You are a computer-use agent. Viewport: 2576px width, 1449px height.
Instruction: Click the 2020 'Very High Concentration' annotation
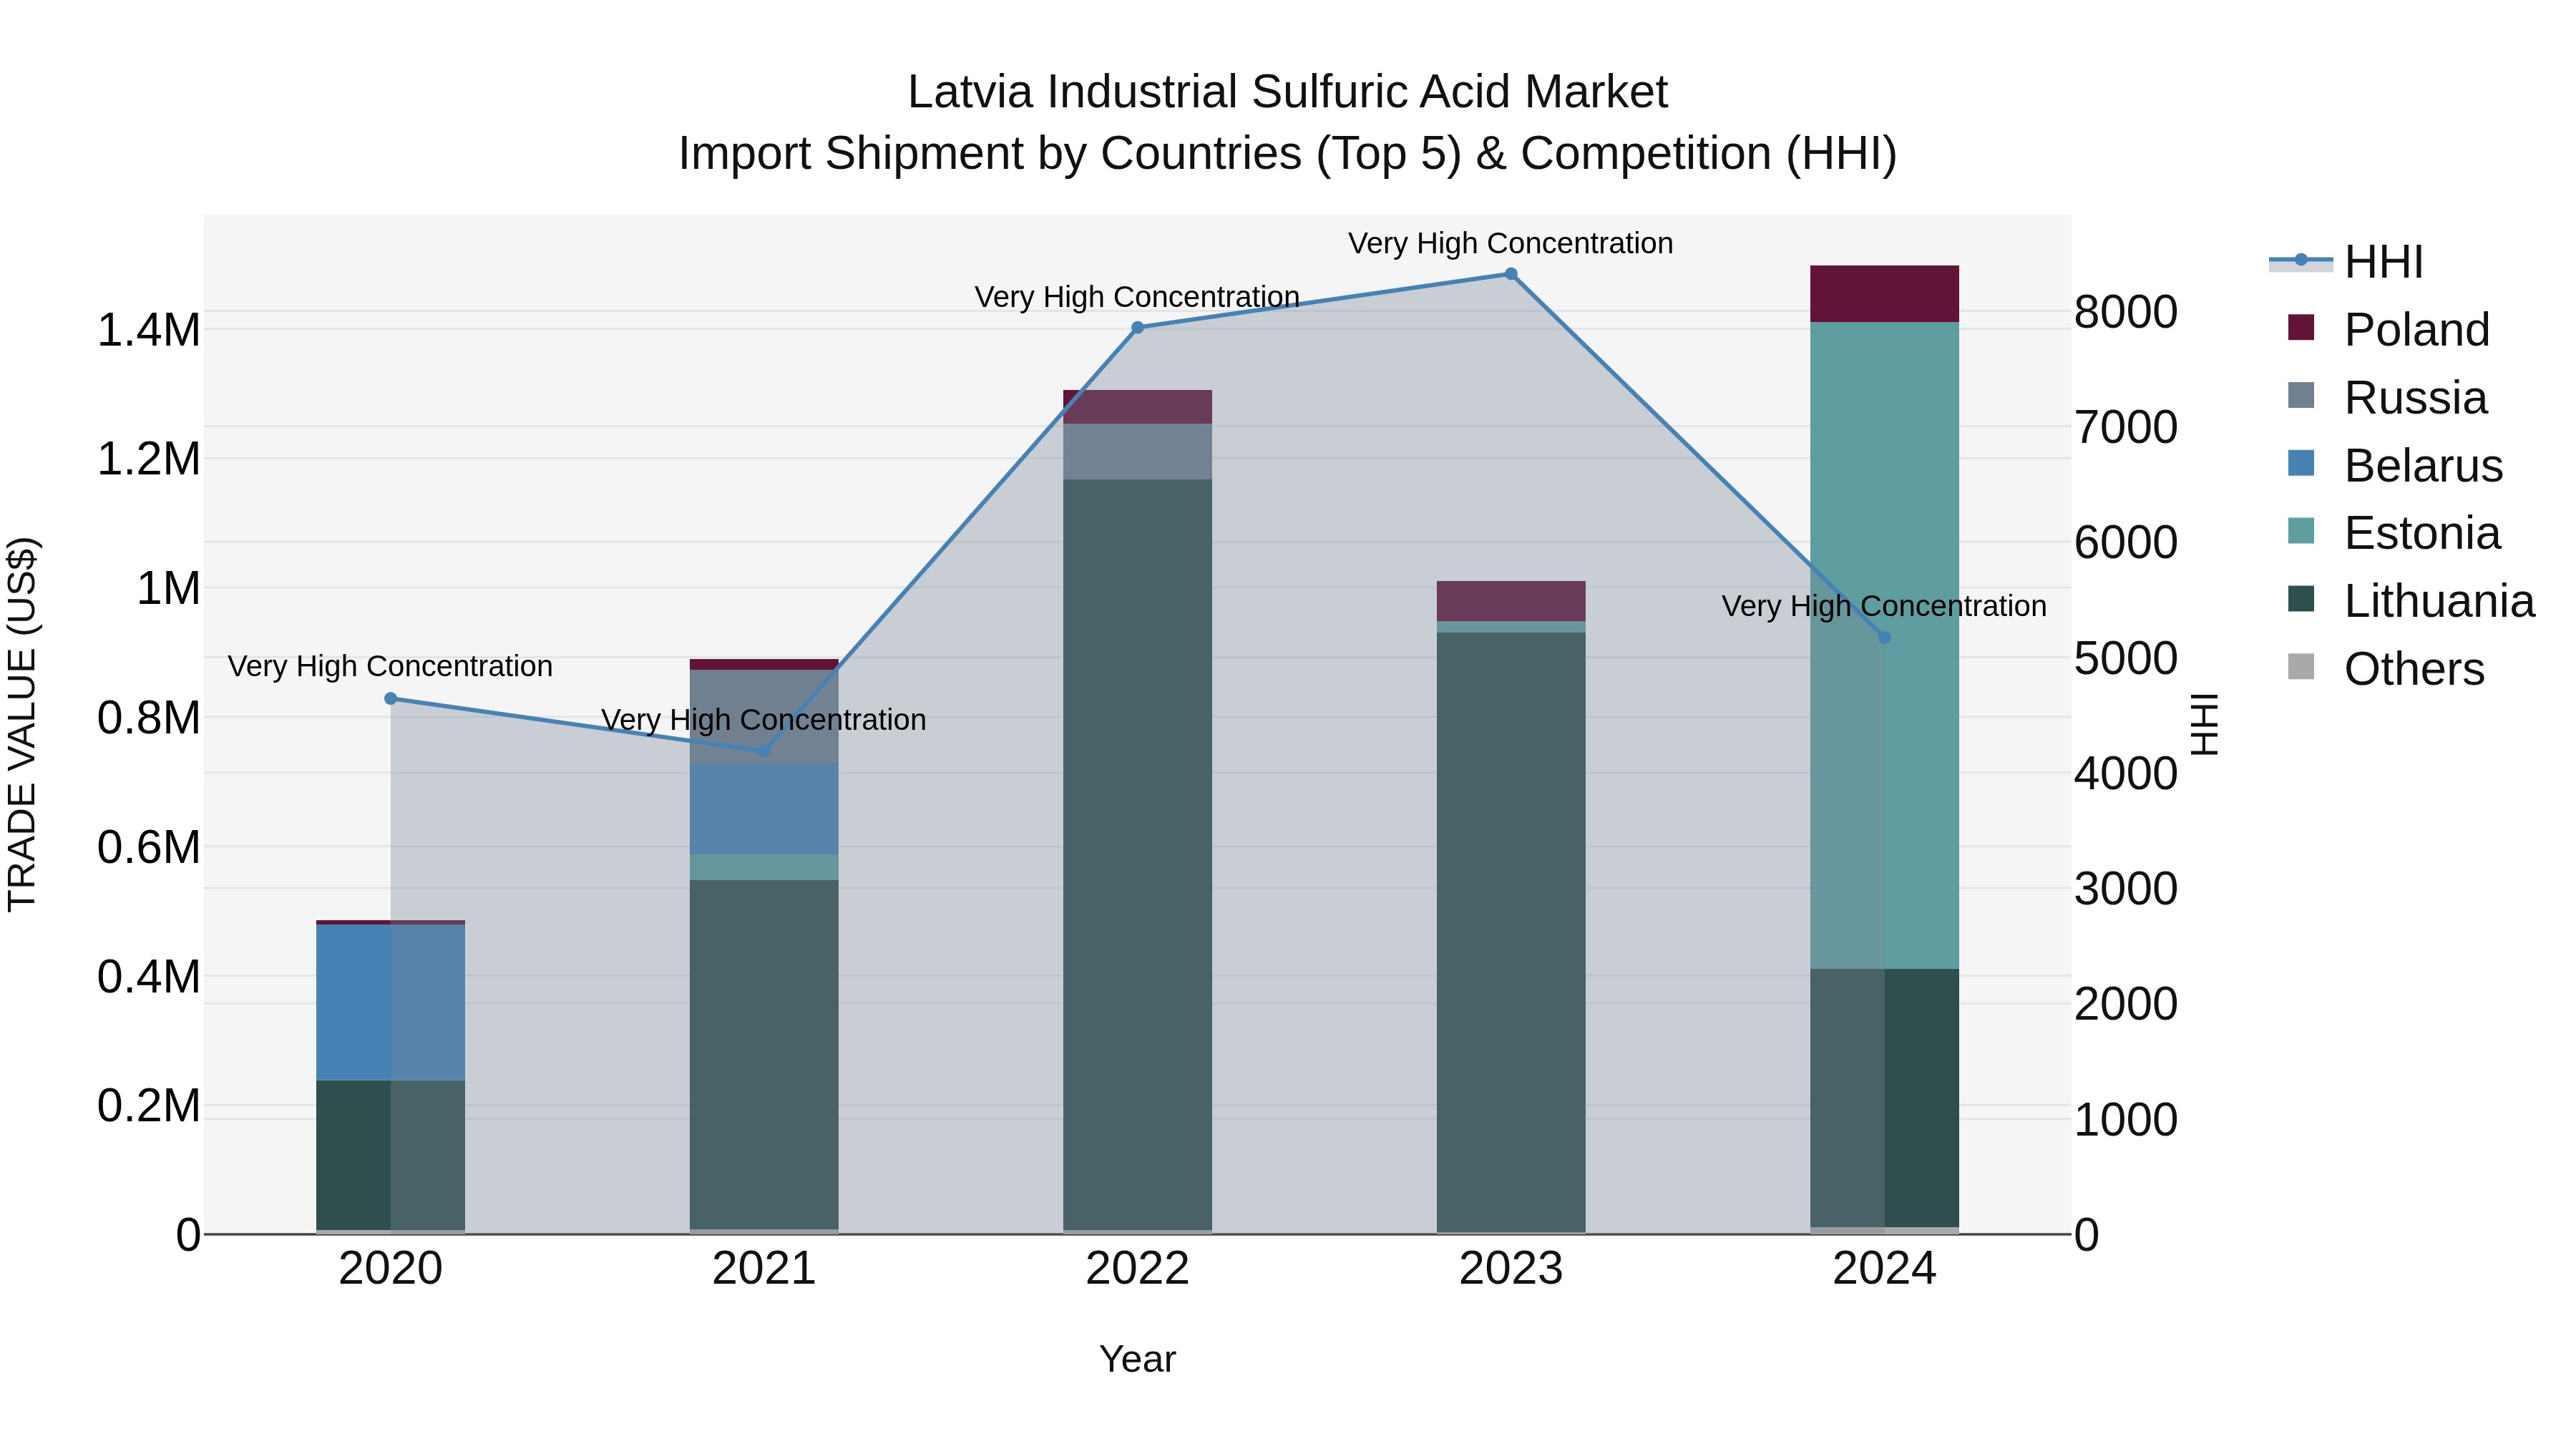pyautogui.click(x=390, y=666)
